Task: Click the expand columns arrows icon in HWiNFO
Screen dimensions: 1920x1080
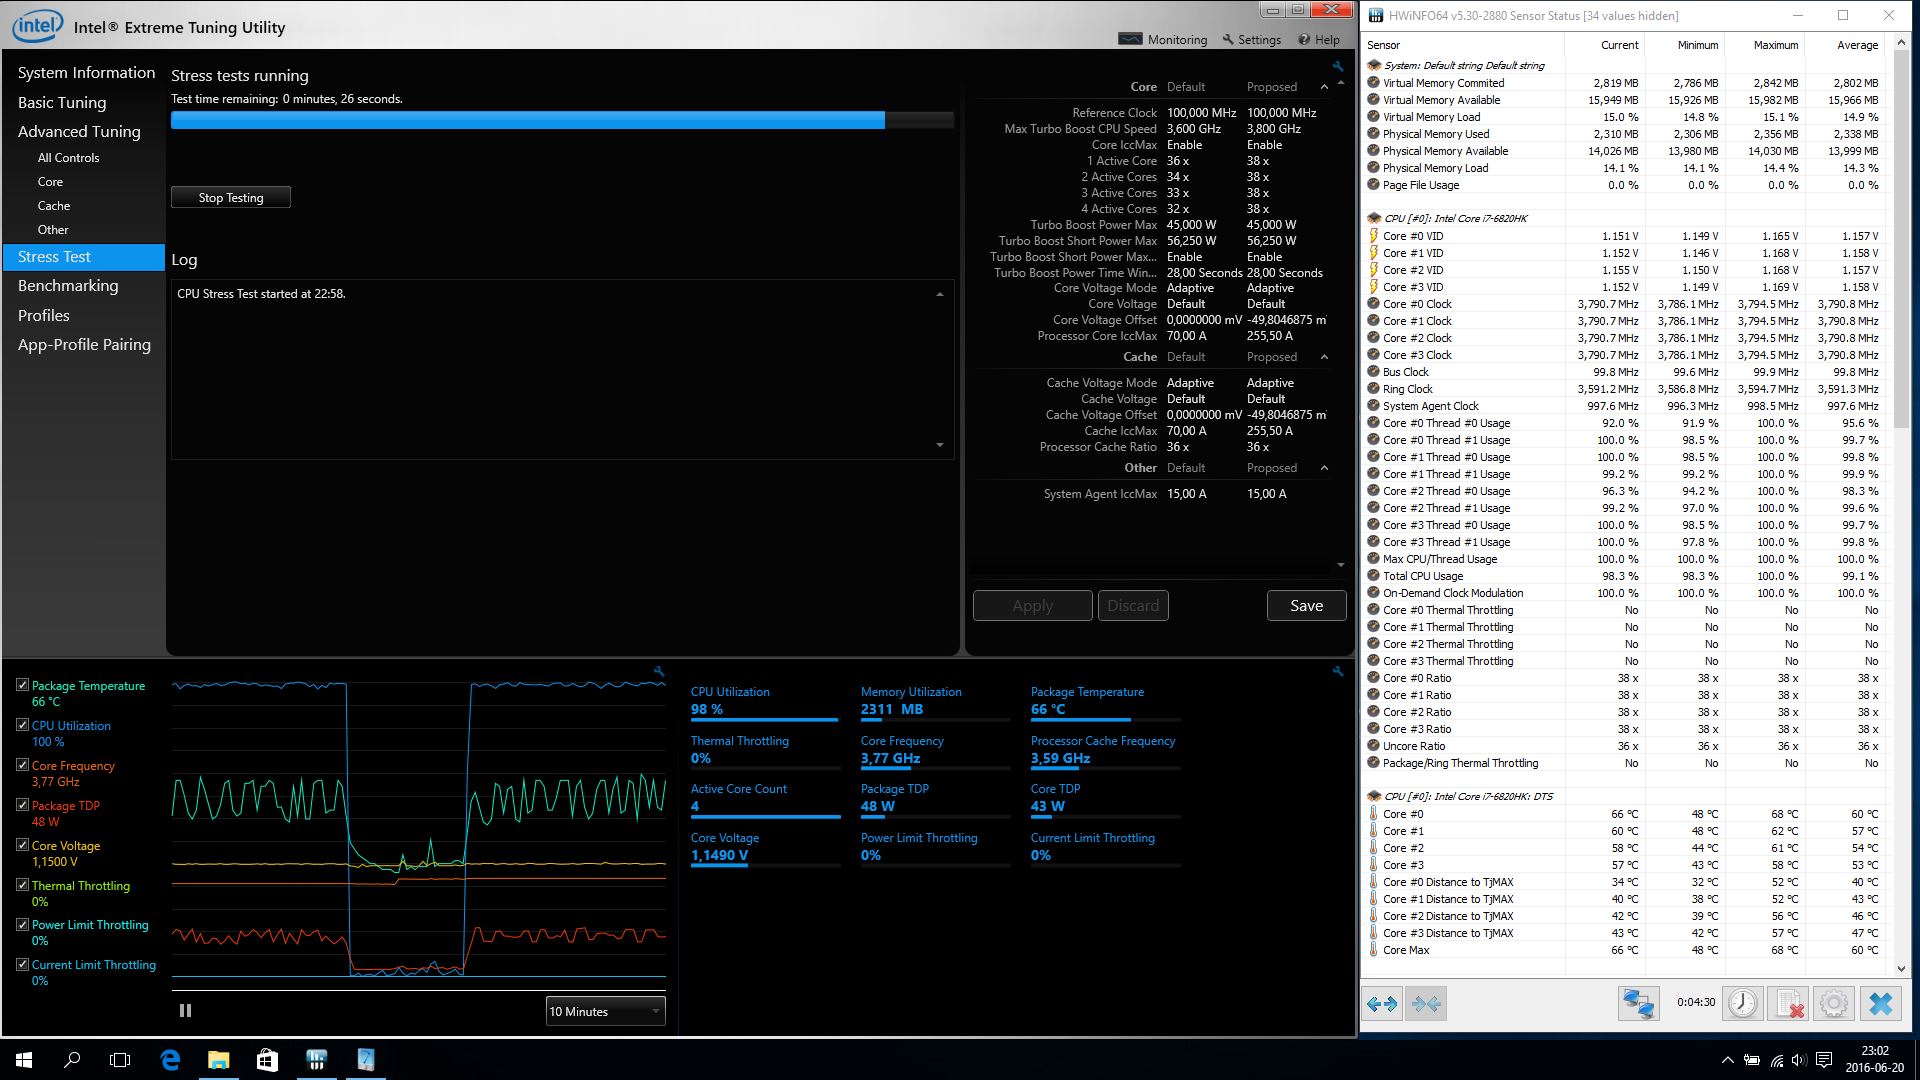Action: pos(1382,1003)
